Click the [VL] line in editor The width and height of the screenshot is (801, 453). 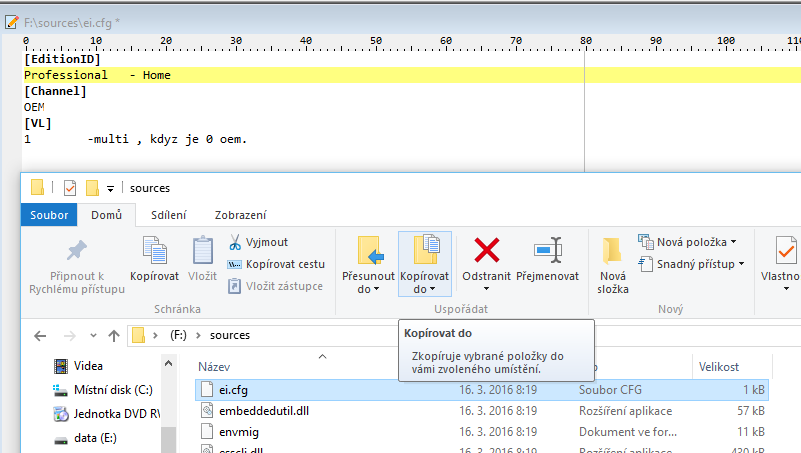[x=38, y=123]
